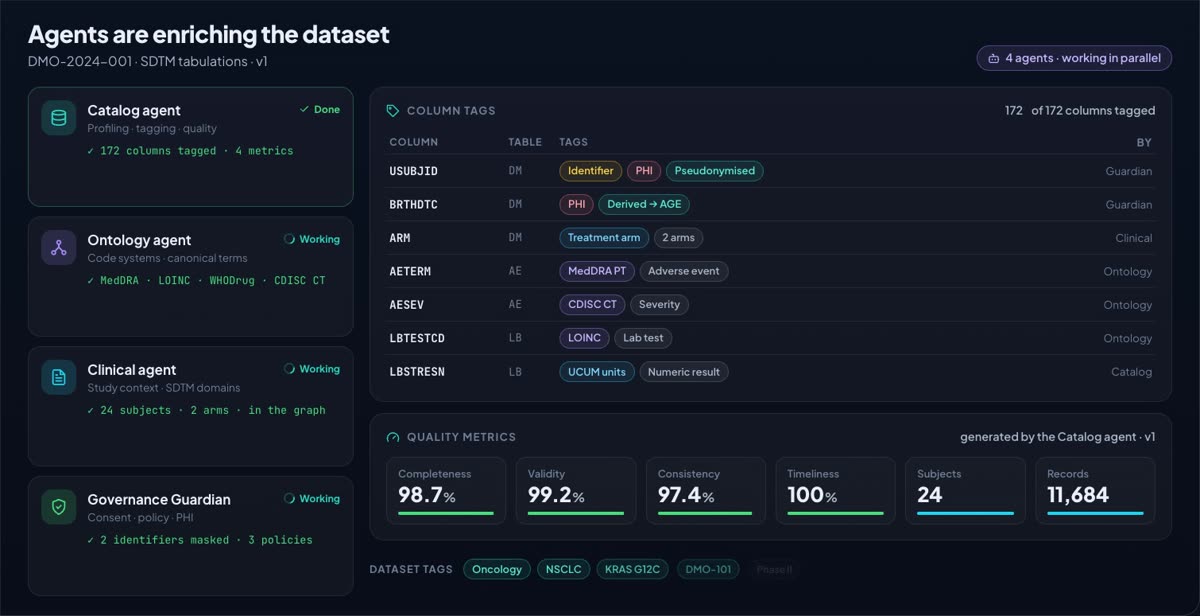This screenshot has height=616, width=1200.
Task: Click the USUBJID column name
Action: click(413, 171)
